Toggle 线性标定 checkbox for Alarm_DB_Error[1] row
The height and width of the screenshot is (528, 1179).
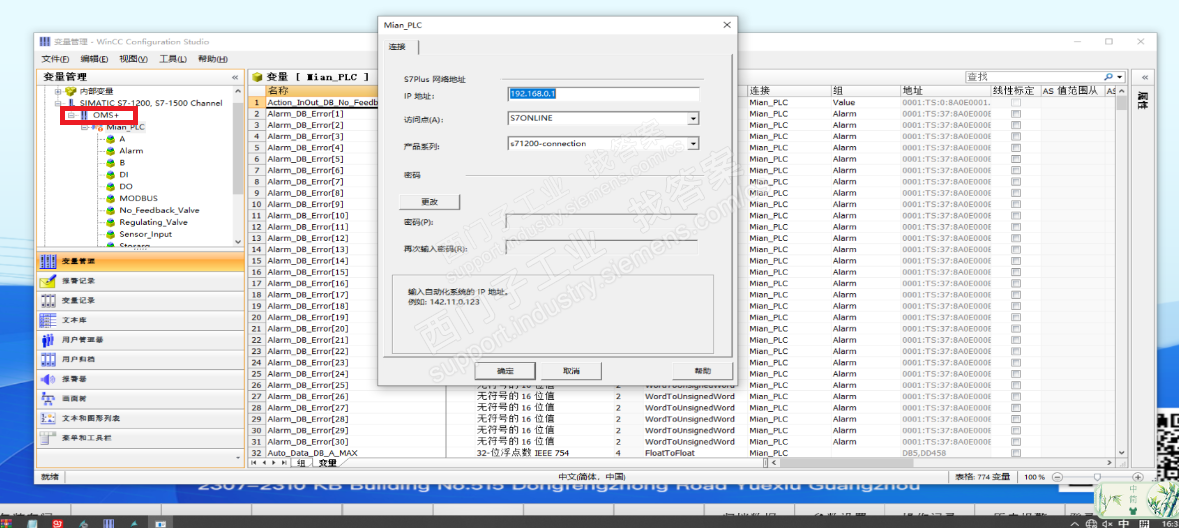(x=1016, y=114)
